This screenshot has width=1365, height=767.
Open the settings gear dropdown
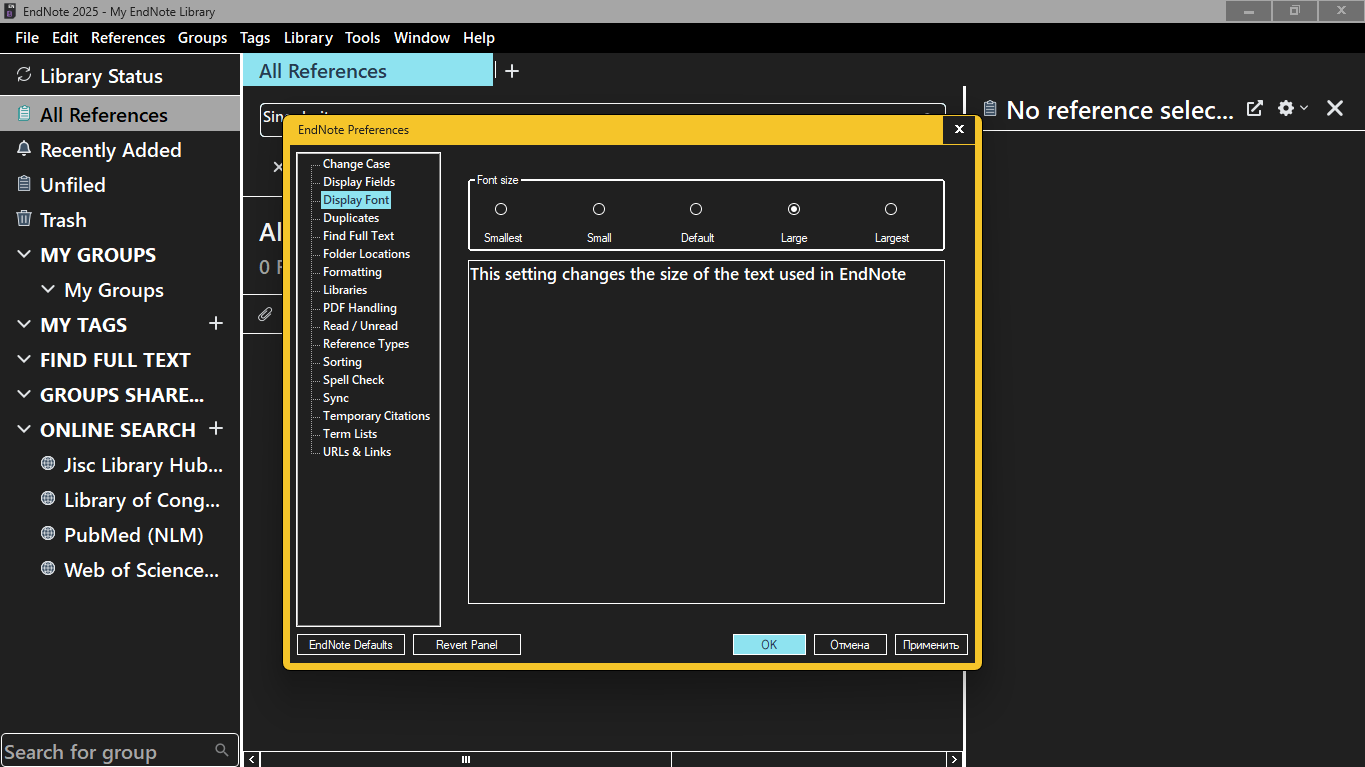tap(1292, 109)
